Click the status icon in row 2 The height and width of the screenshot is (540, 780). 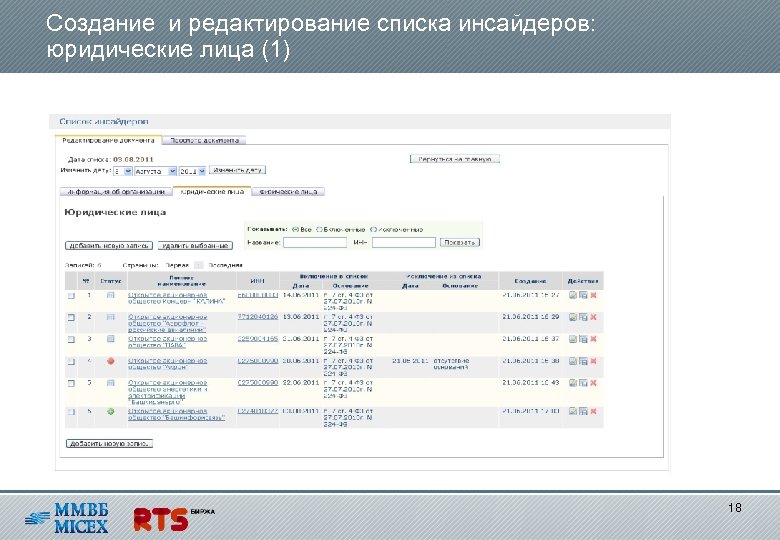110,317
